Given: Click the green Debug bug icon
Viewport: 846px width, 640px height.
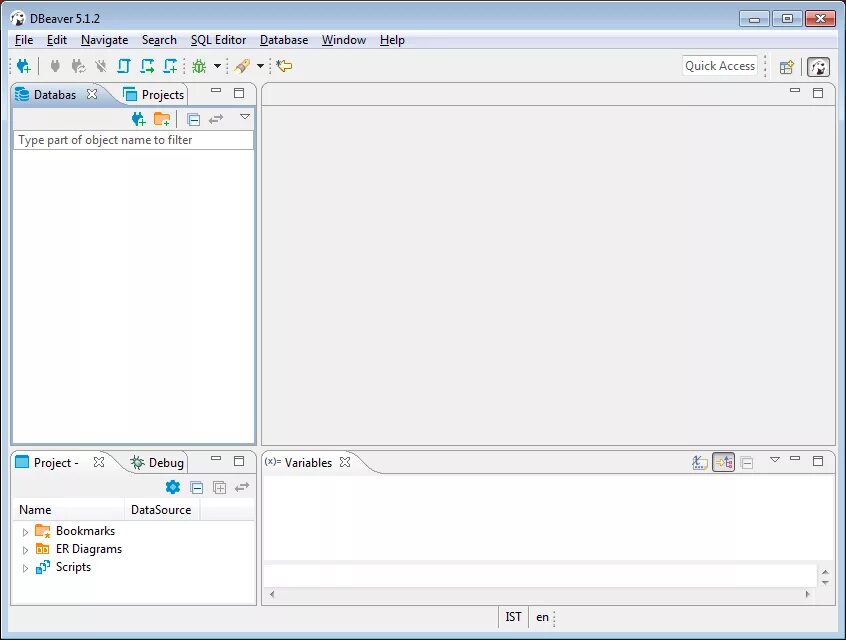Looking at the screenshot, I should point(199,66).
